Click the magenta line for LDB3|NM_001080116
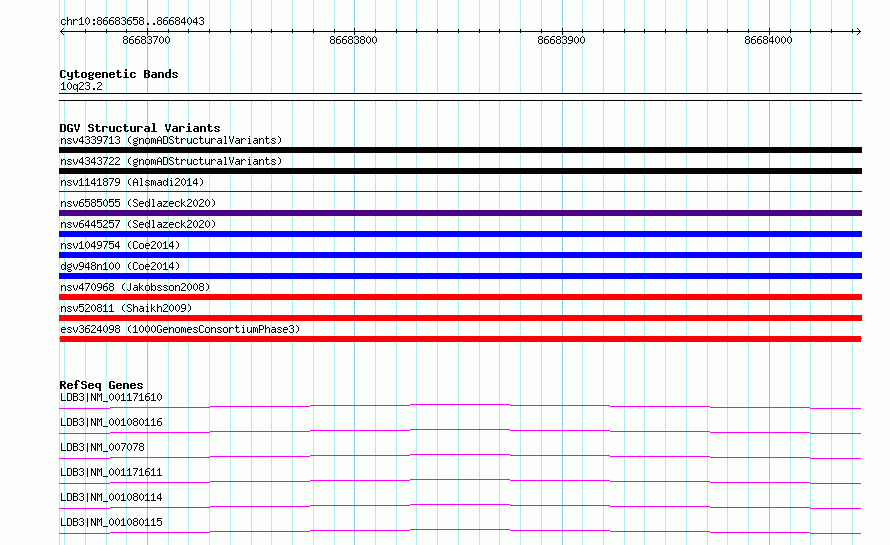Image resolution: width=890 pixels, height=545 pixels. click(x=460, y=431)
